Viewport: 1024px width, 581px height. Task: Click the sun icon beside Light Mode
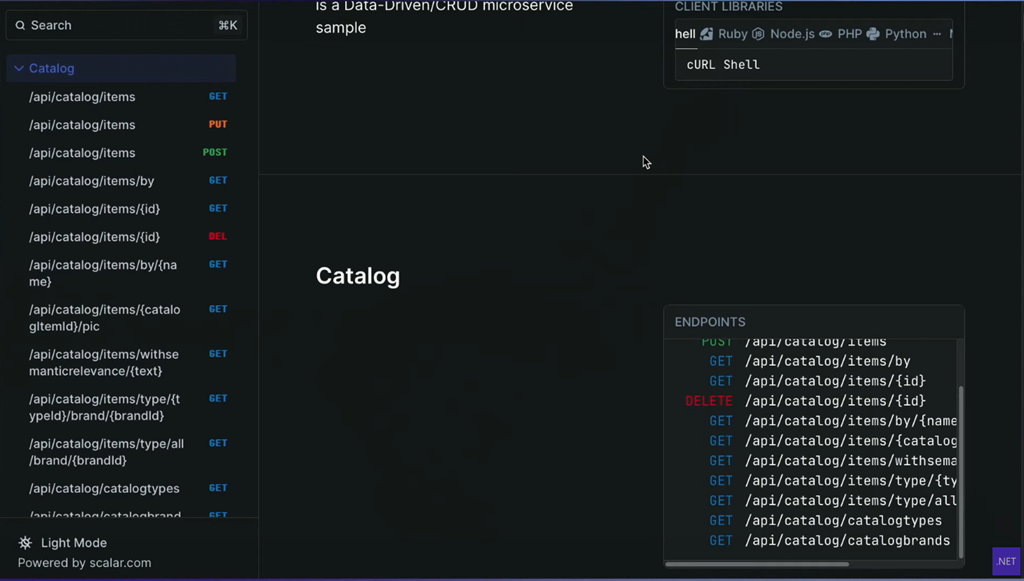[x=25, y=543]
